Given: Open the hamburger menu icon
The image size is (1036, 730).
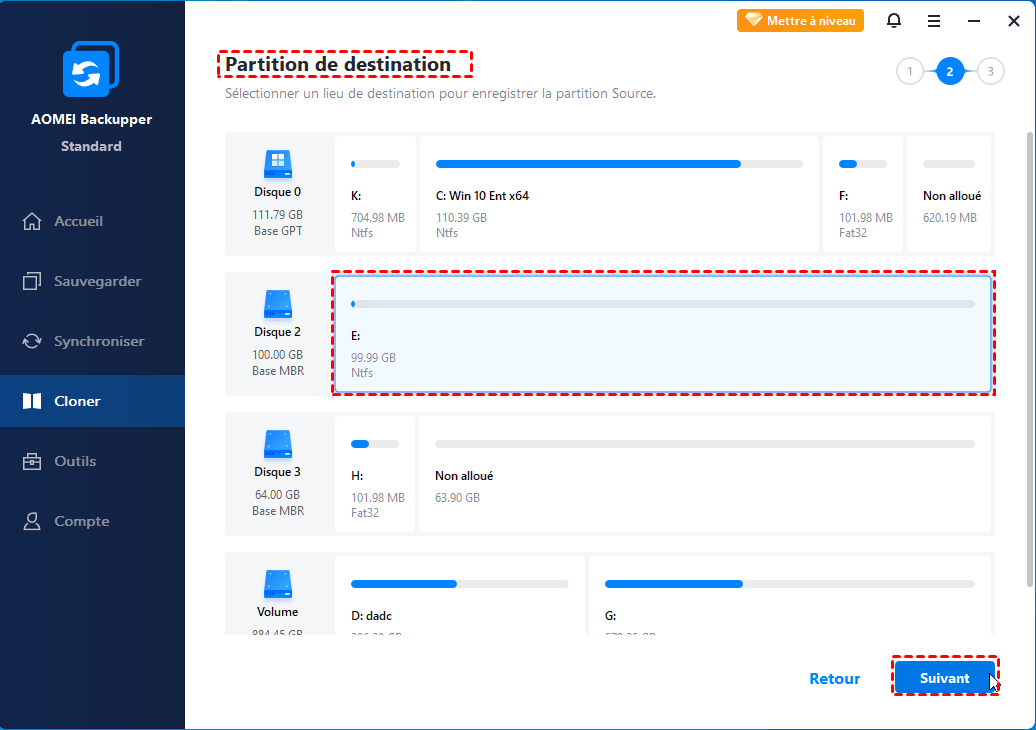Looking at the screenshot, I should pos(934,21).
